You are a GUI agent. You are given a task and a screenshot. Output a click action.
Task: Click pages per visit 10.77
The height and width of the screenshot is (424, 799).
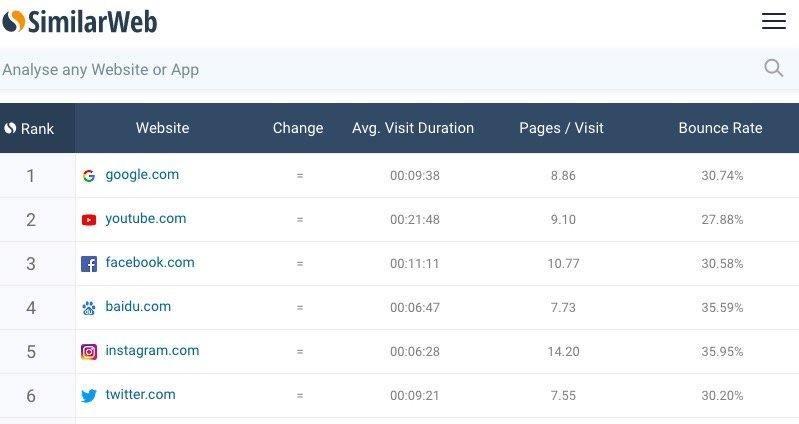(x=563, y=263)
